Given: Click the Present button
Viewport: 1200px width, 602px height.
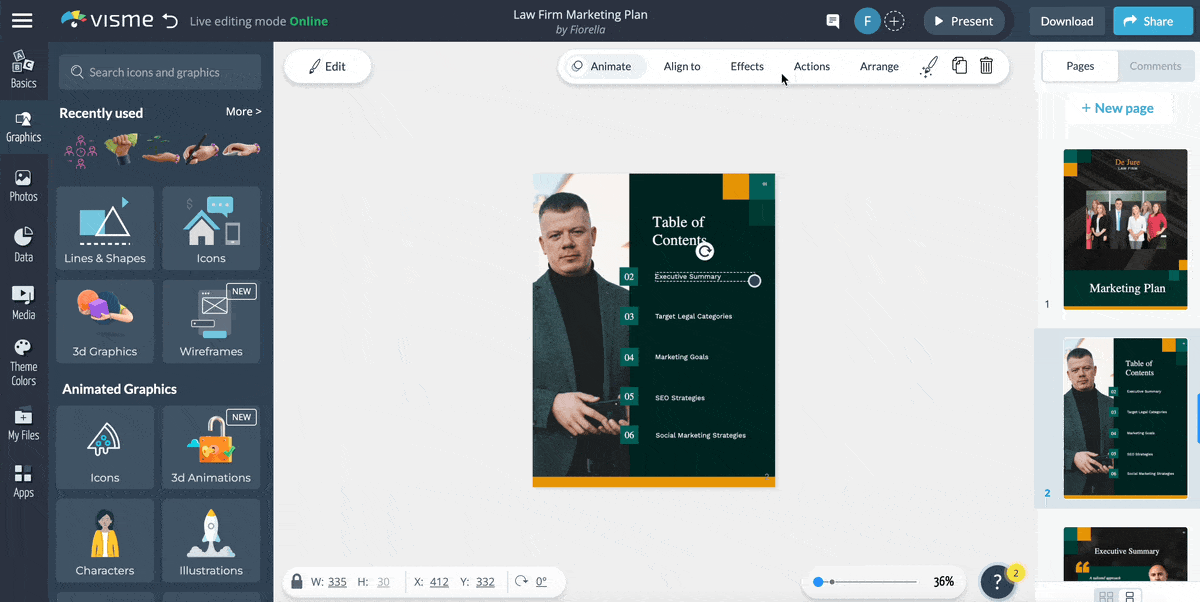Looking at the screenshot, I should click(x=962, y=20).
